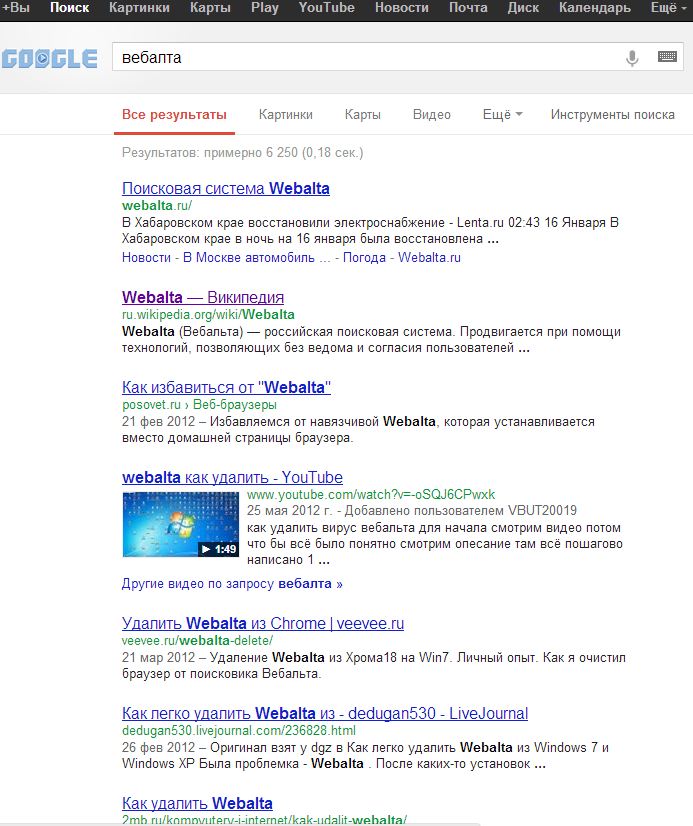
Task: Click URL ru.wikipedia.org/wiki/Webalta
Action: (208, 314)
